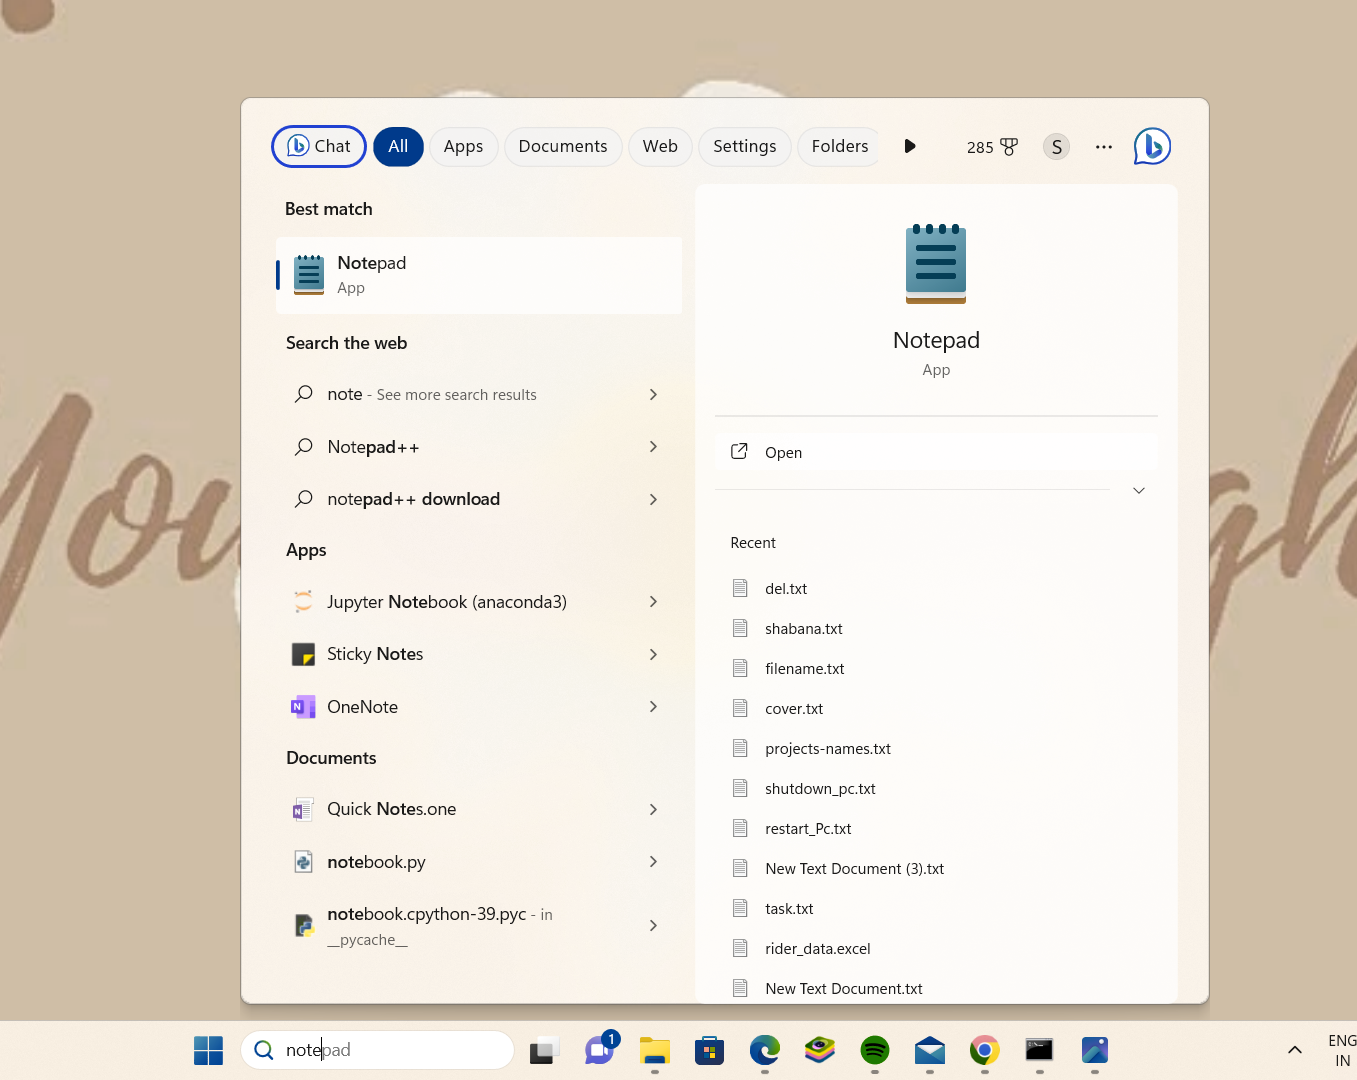Open Windows Terminal from the taskbar

click(x=1039, y=1050)
